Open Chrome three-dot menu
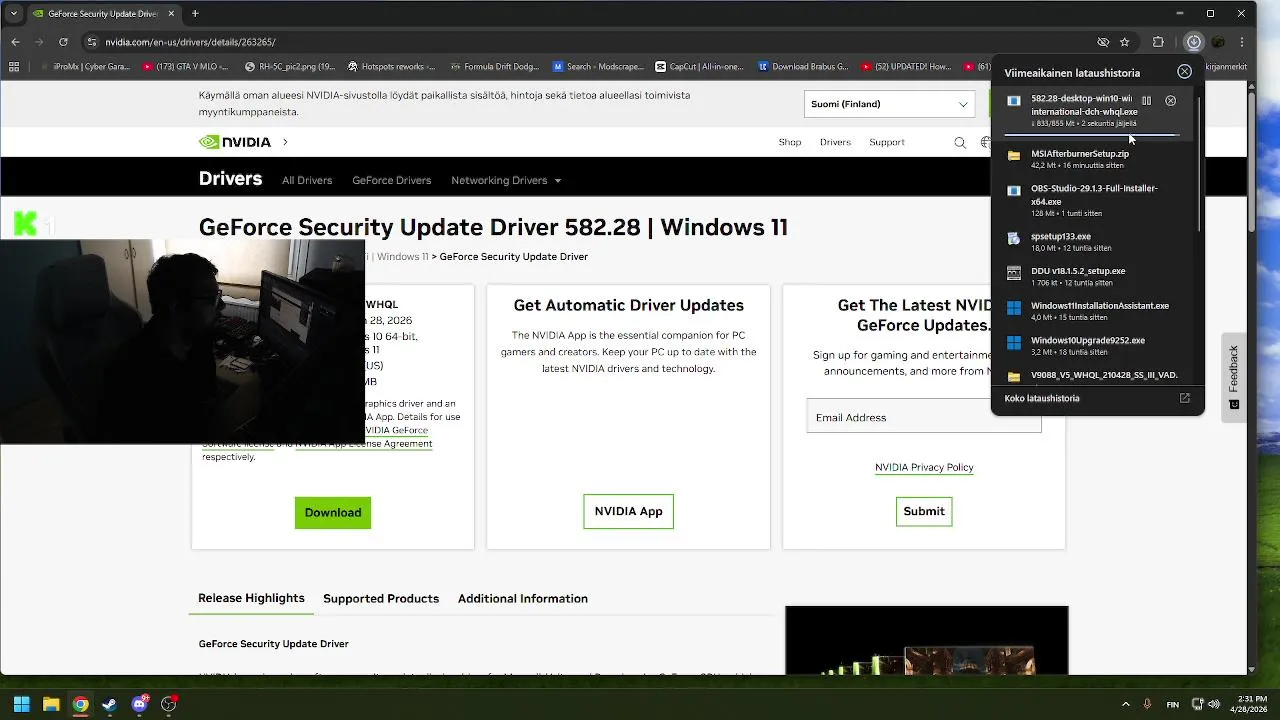Image resolution: width=1280 pixels, height=720 pixels. point(1242,42)
